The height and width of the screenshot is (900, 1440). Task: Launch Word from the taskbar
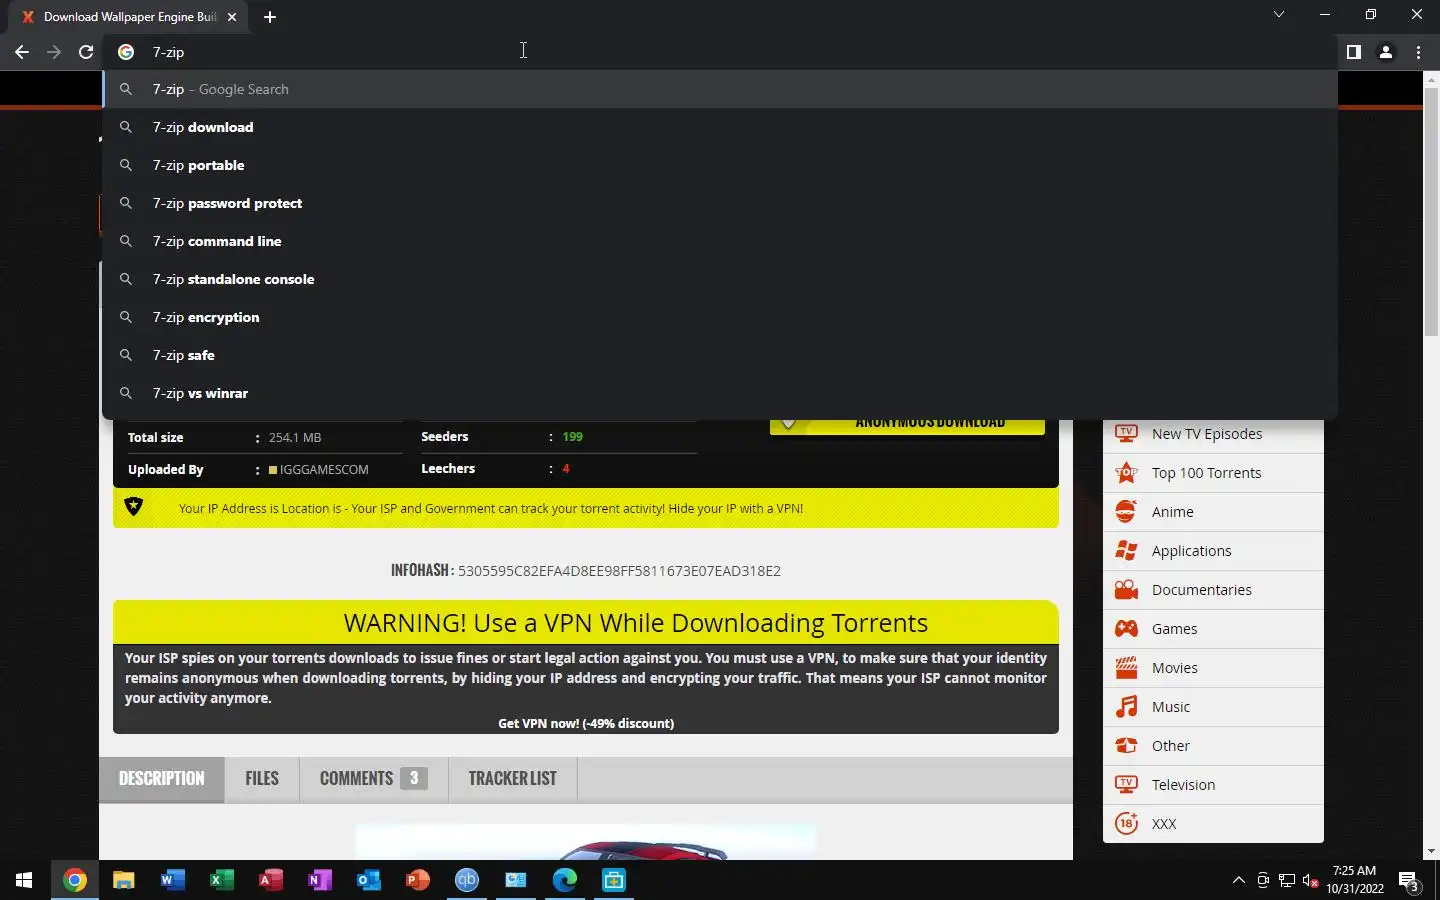click(x=172, y=880)
